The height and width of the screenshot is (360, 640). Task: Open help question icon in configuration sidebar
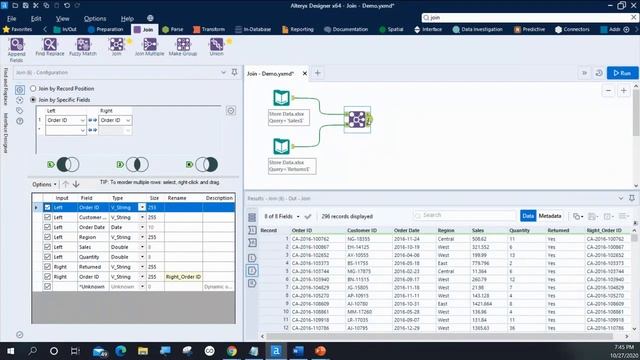(x=20, y=121)
